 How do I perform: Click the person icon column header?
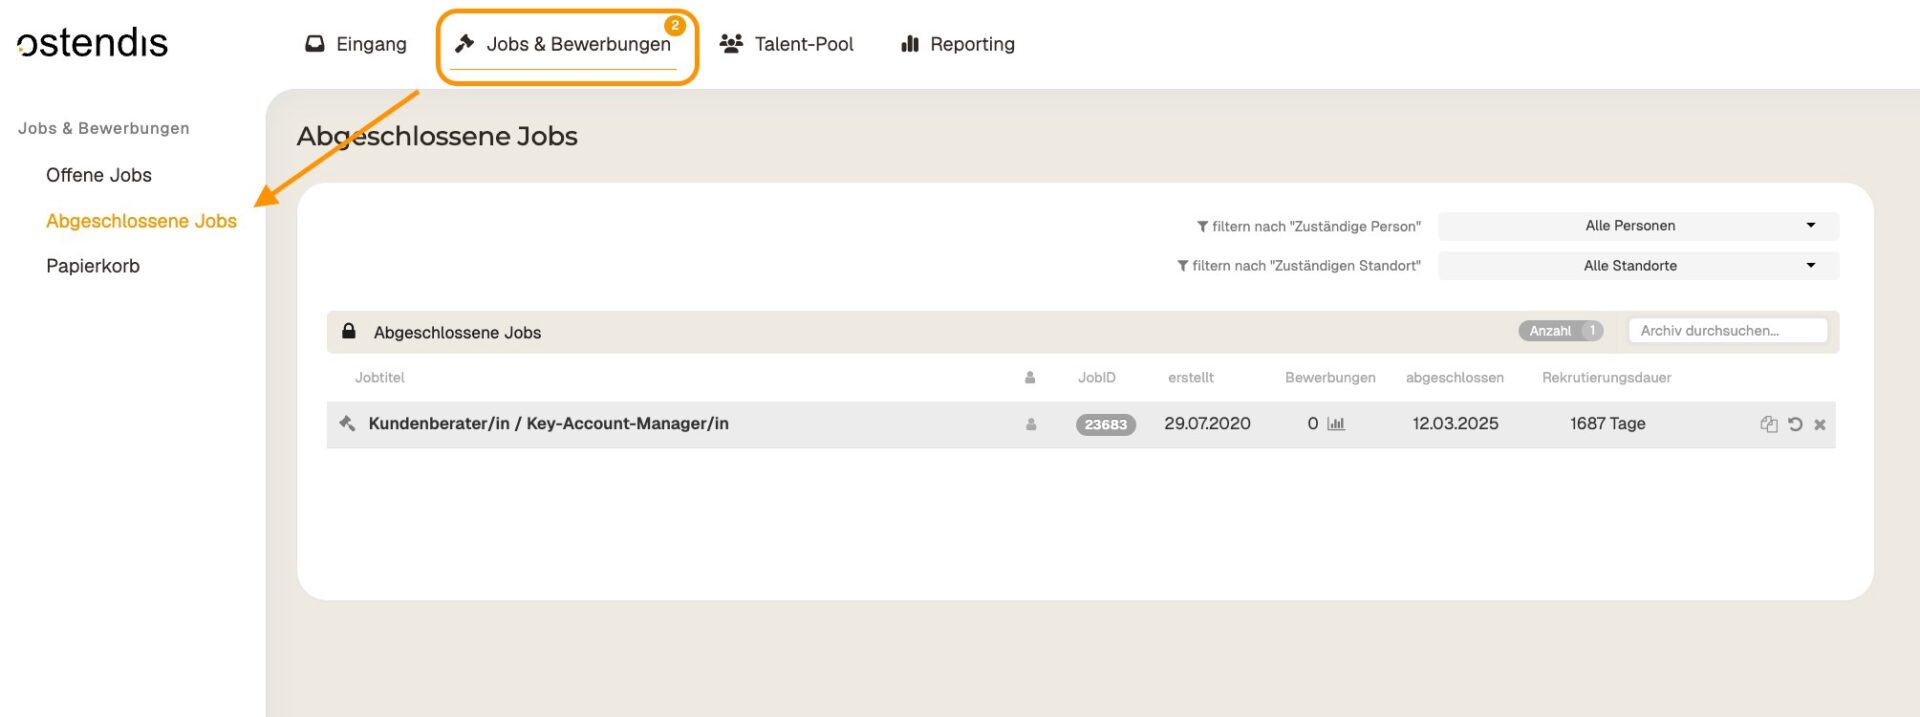[1030, 378]
